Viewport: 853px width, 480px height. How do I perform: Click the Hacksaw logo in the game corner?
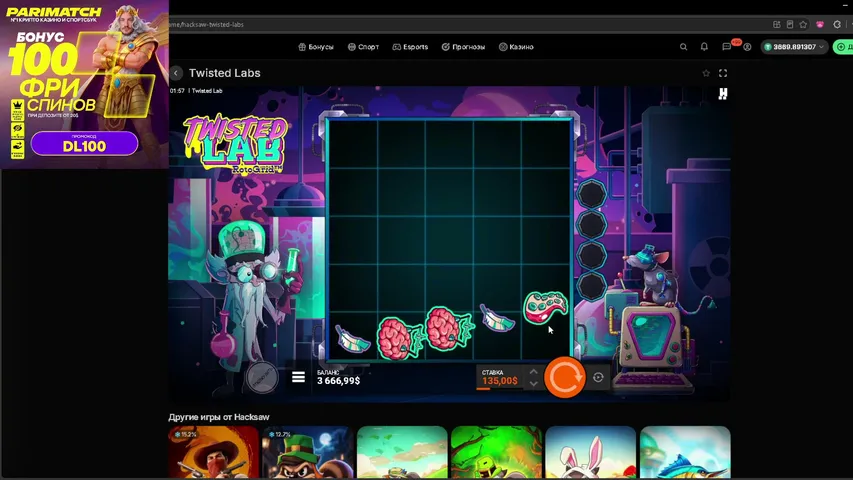723,94
